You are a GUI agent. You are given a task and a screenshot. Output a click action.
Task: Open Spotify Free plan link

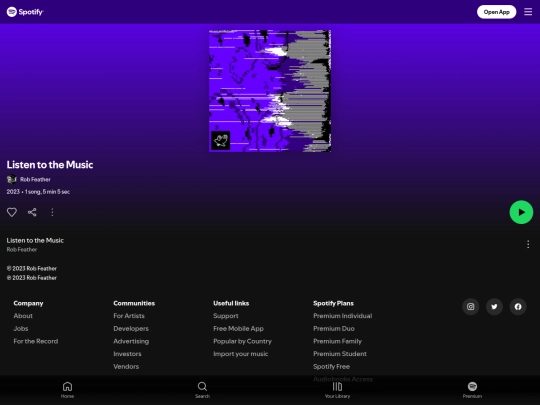[x=331, y=366]
